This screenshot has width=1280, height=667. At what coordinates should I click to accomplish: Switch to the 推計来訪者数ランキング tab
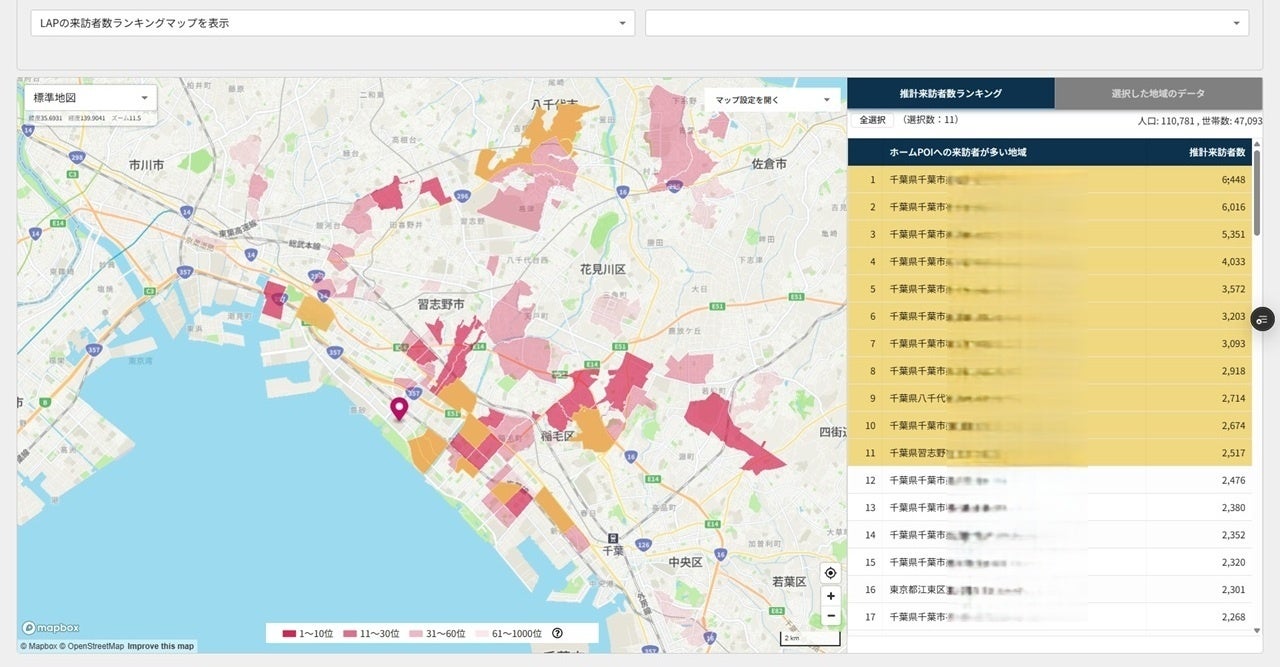tap(950, 93)
